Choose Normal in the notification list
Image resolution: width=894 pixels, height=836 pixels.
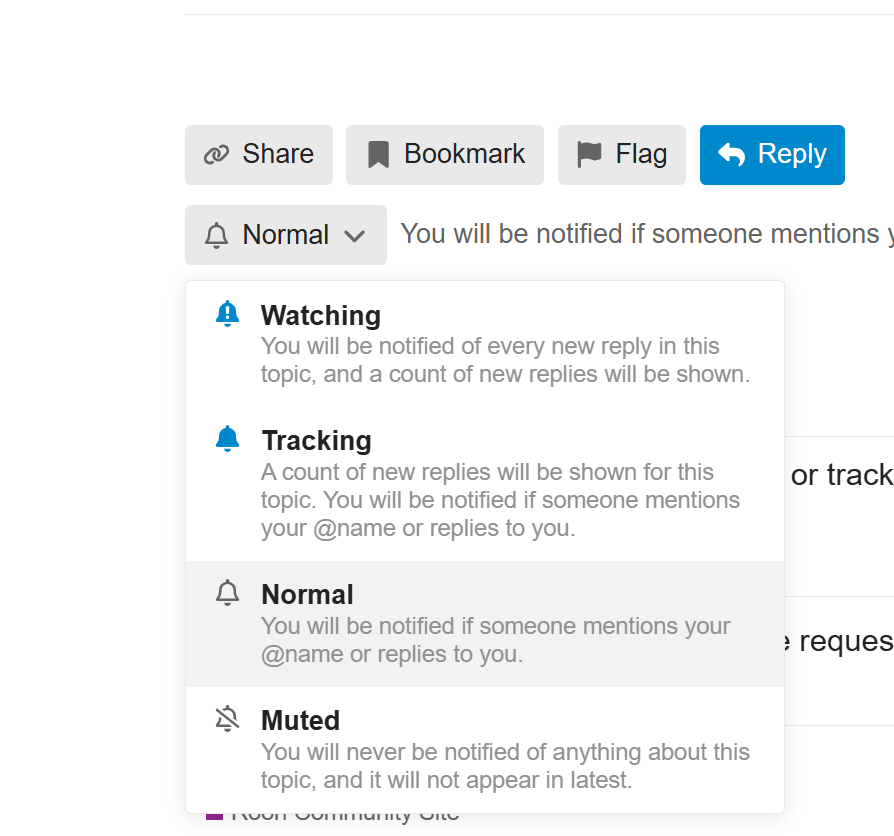point(307,595)
